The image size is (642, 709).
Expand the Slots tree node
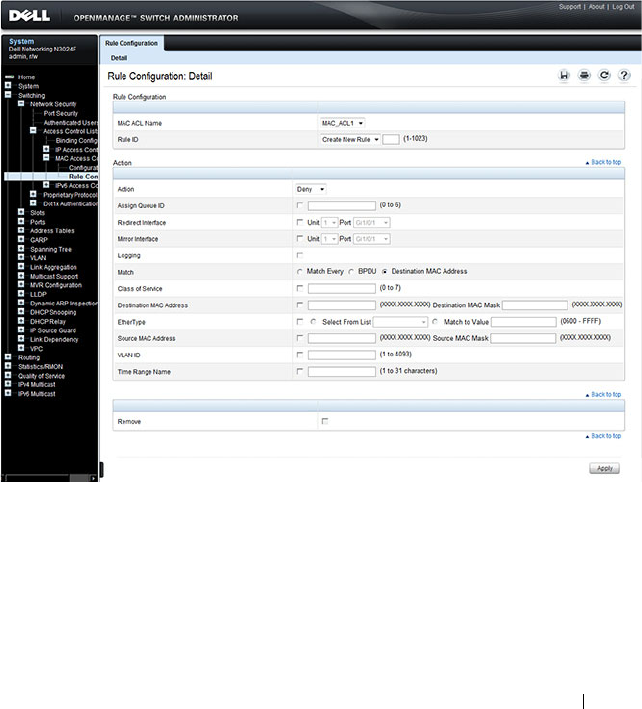coord(21,212)
